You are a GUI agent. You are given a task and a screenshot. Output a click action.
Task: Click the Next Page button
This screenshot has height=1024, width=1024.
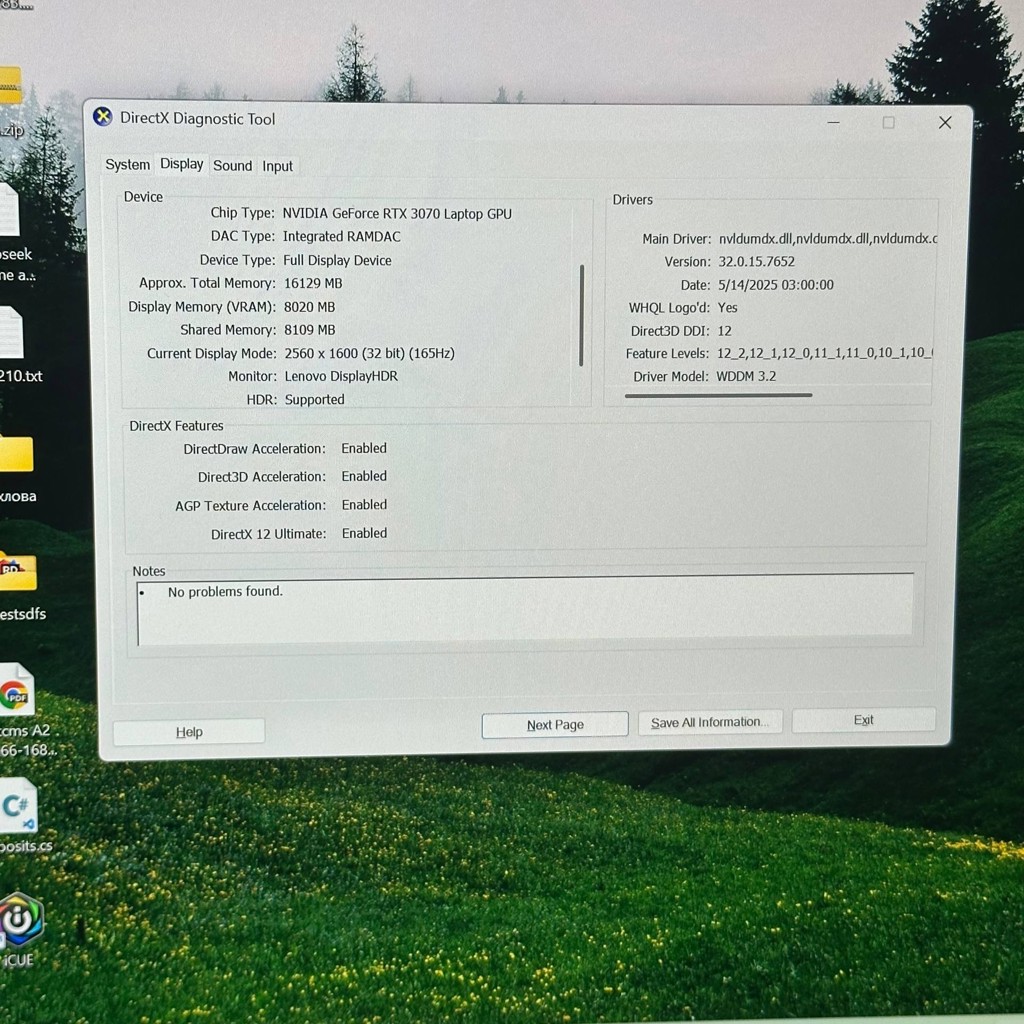pos(555,725)
